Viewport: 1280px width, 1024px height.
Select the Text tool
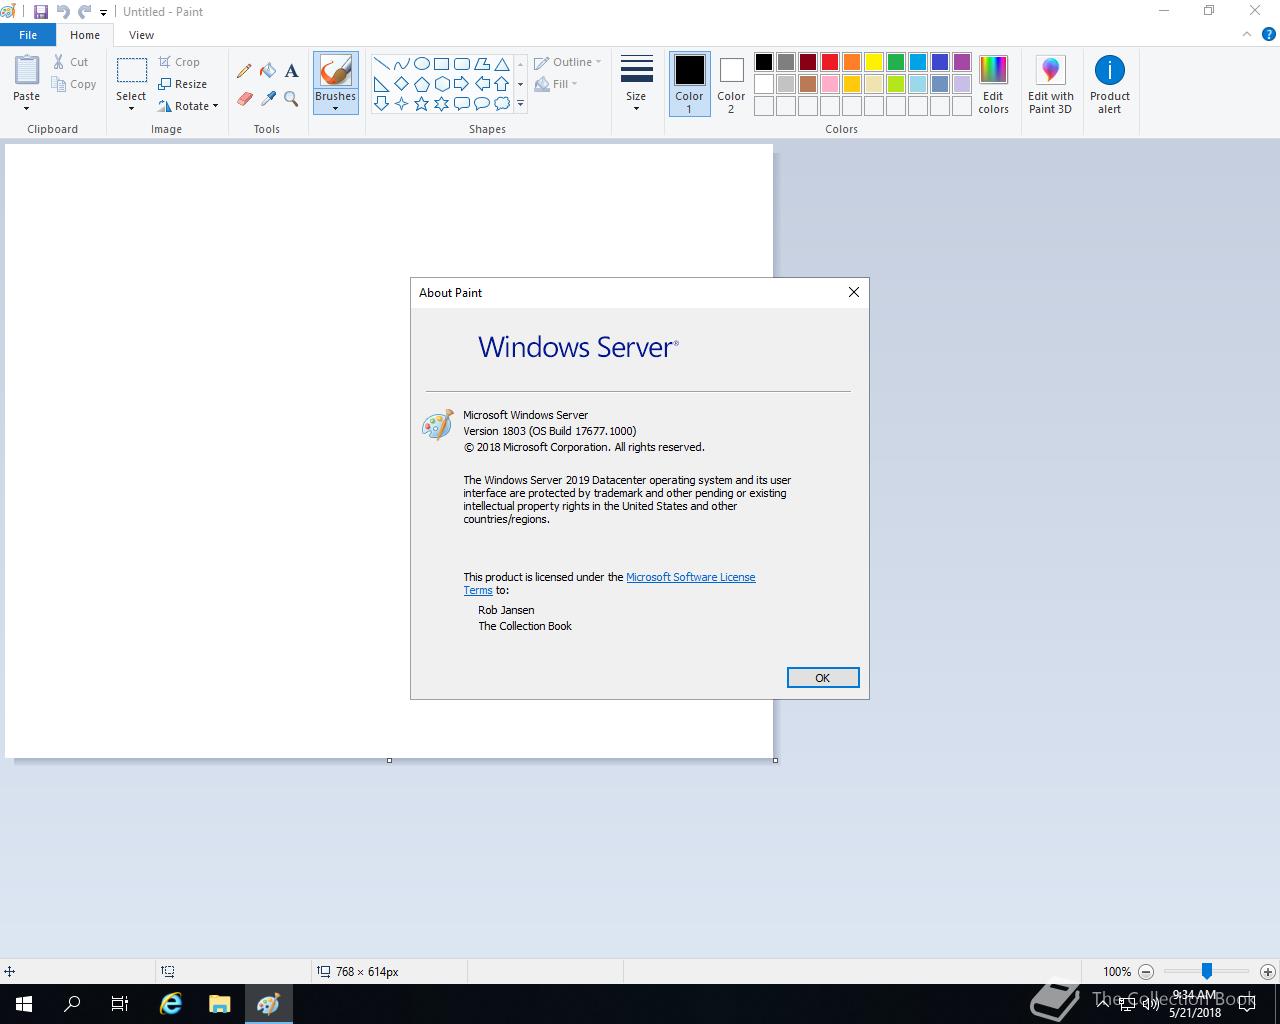click(x=291, y=71)
